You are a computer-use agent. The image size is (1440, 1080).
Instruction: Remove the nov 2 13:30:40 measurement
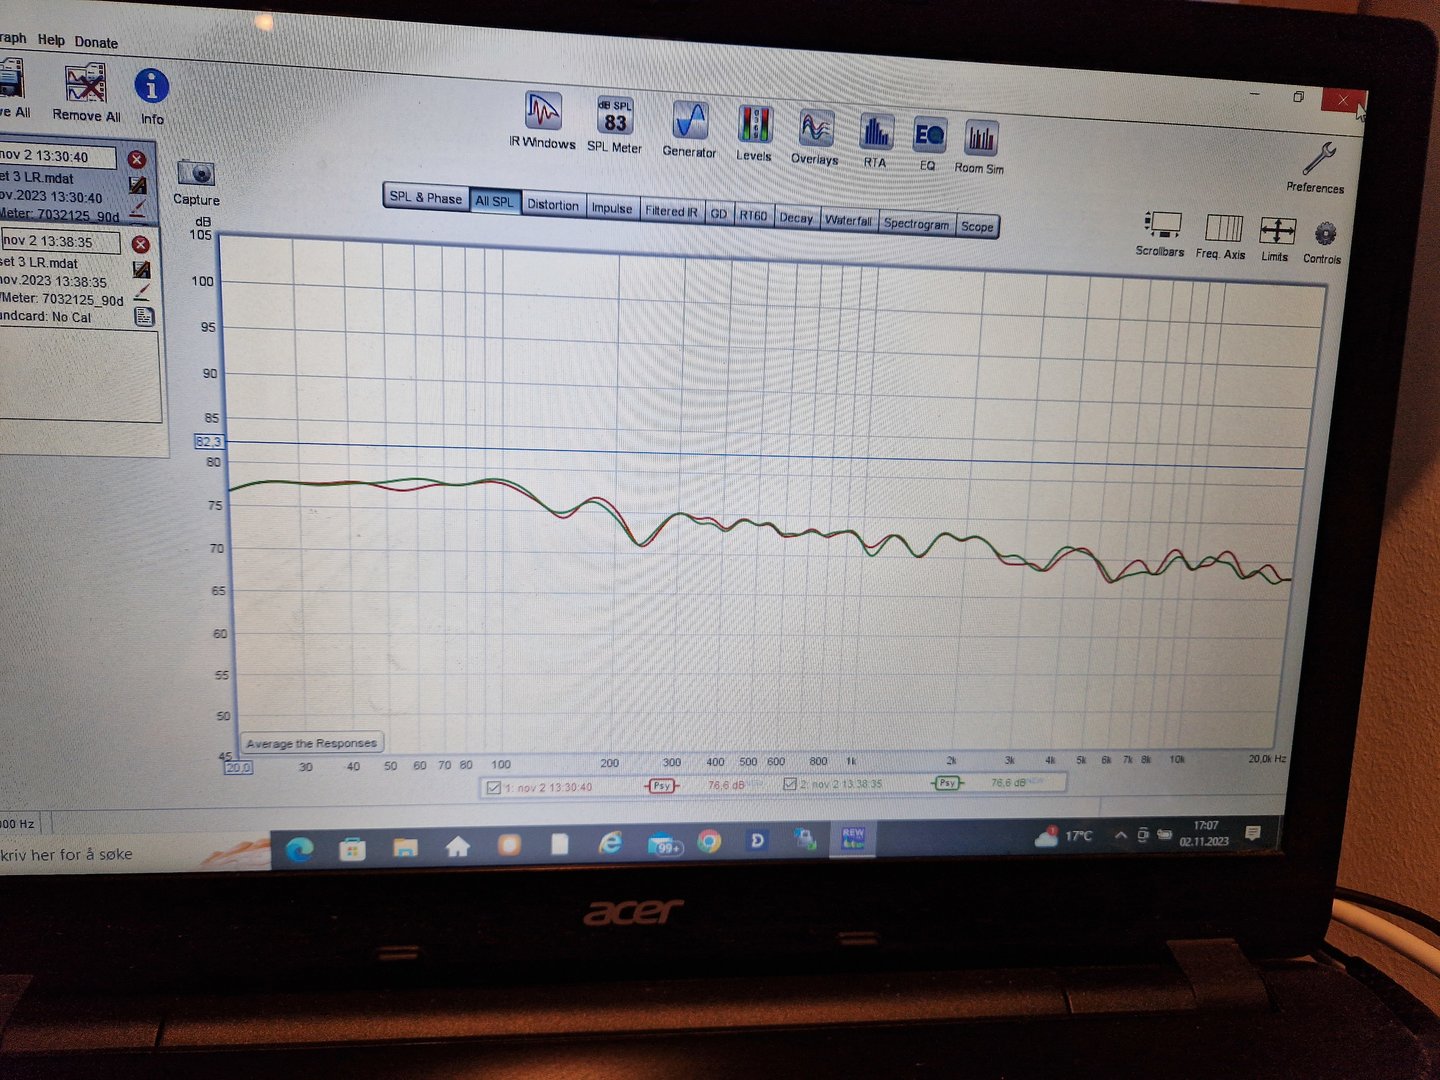(x=138, y=160)
